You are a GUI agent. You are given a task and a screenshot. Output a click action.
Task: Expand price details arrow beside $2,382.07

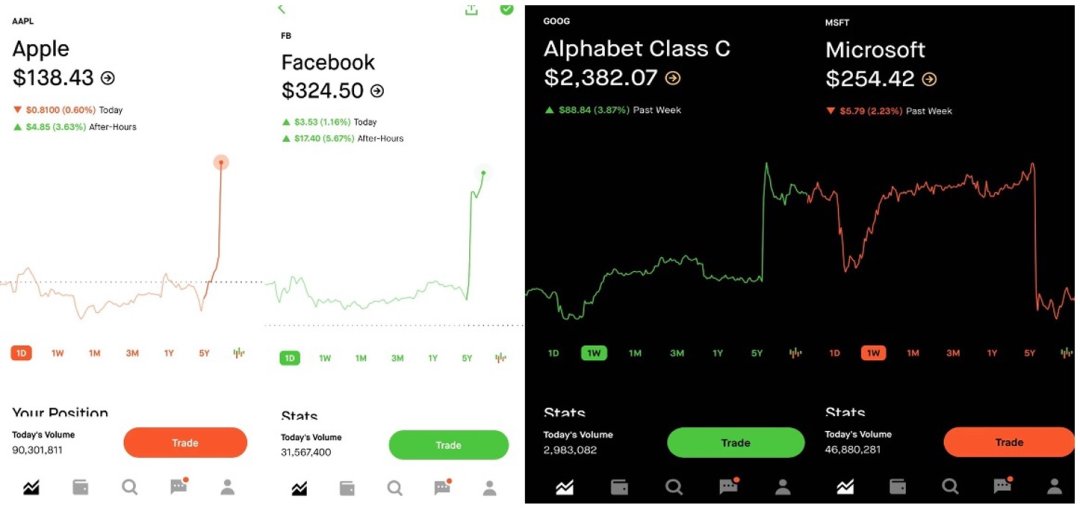tap(673, 78)
